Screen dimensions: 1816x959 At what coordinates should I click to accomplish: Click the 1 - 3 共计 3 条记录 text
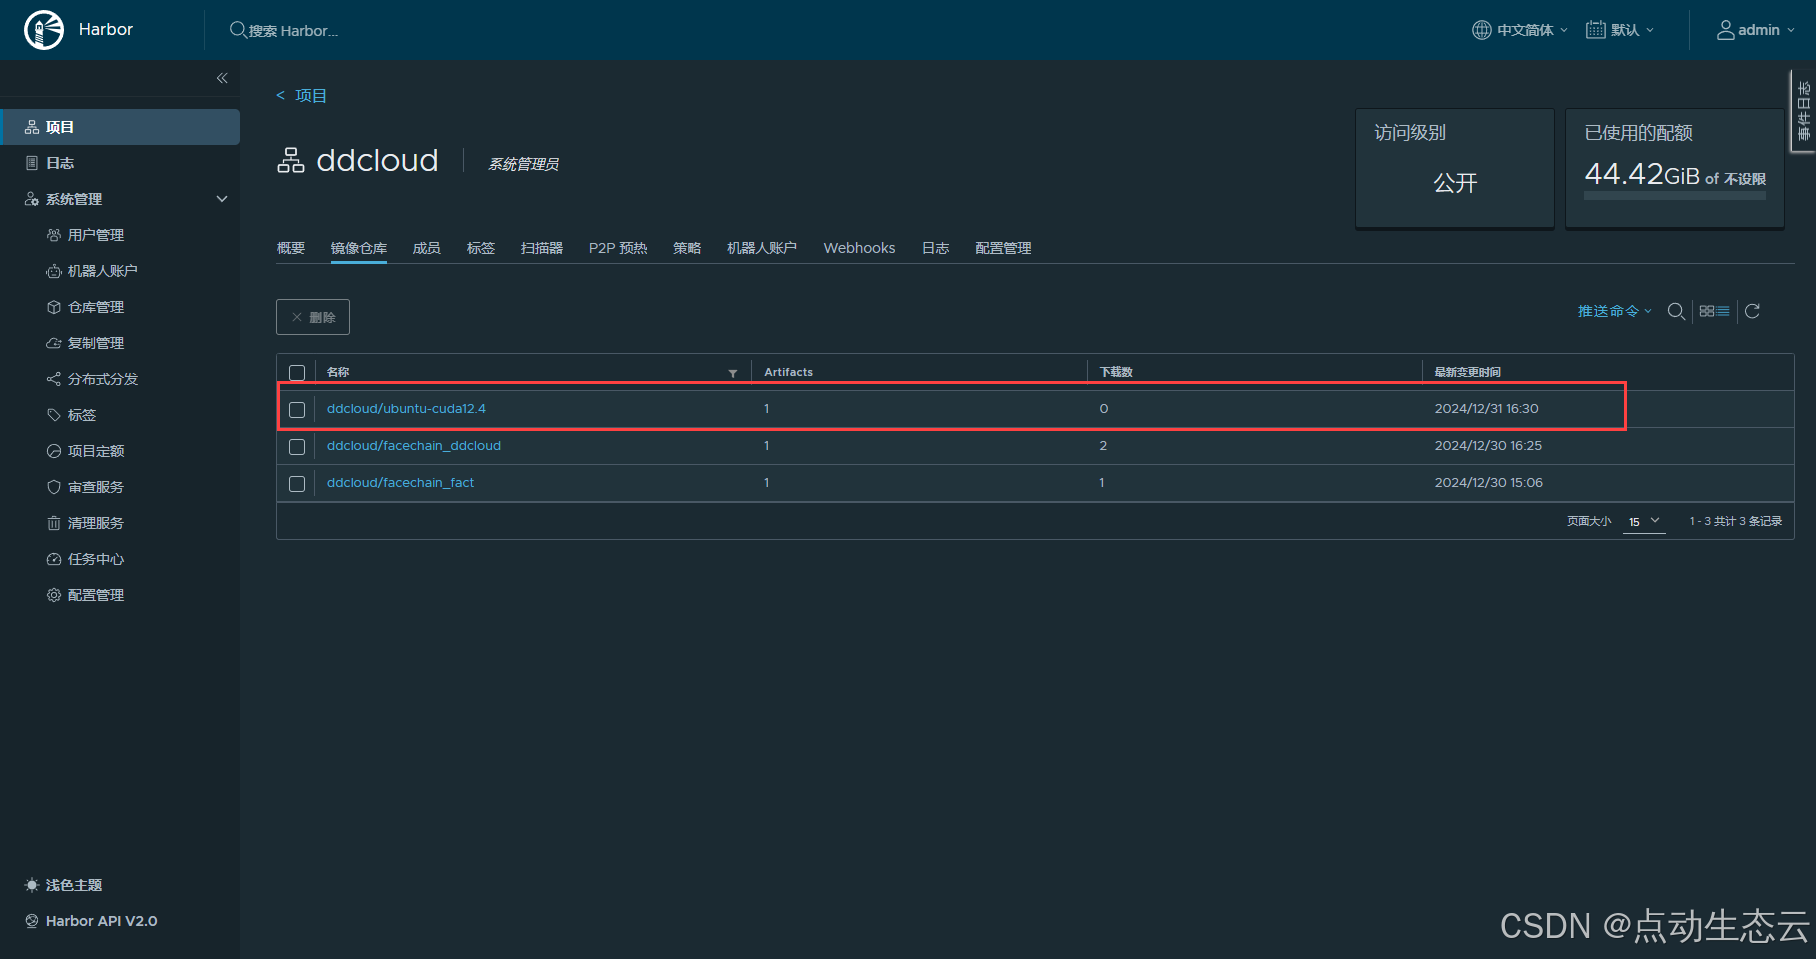(x=1736, y=521)
